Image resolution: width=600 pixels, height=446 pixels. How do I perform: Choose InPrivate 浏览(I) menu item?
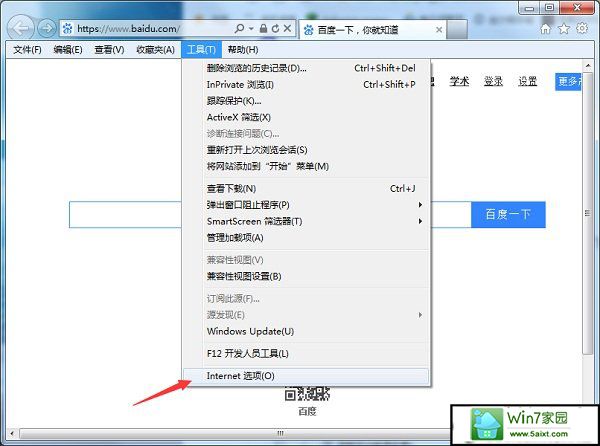[306, 85]
